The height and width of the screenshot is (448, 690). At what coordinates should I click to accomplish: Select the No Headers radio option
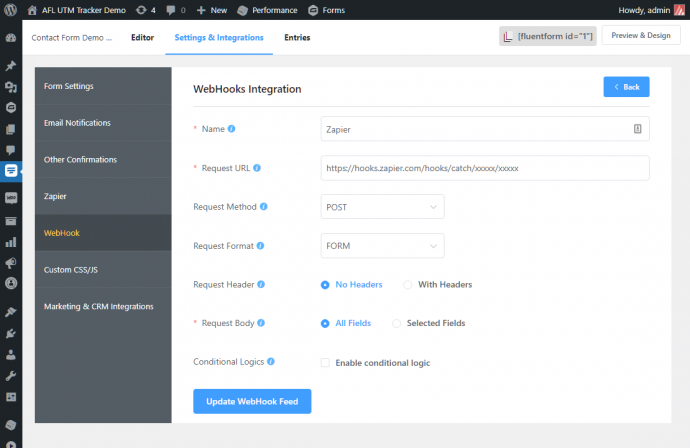point(325,285)
